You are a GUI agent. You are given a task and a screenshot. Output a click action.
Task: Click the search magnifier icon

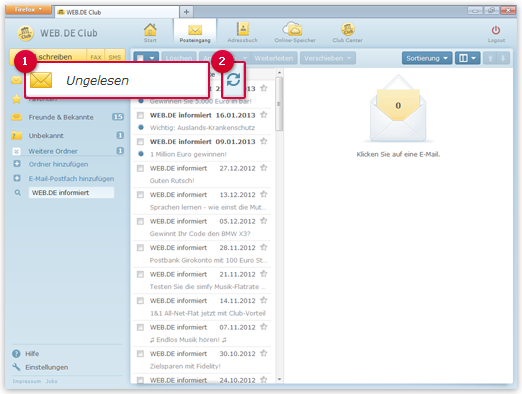(x=17, y=193)
